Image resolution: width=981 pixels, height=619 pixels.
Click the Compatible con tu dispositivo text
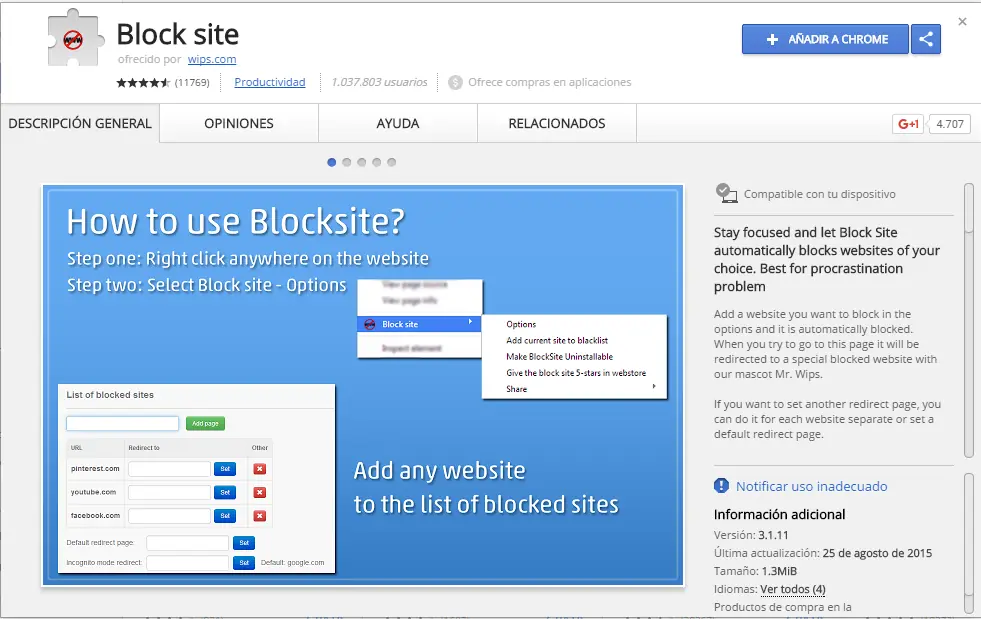pos(820,194)
